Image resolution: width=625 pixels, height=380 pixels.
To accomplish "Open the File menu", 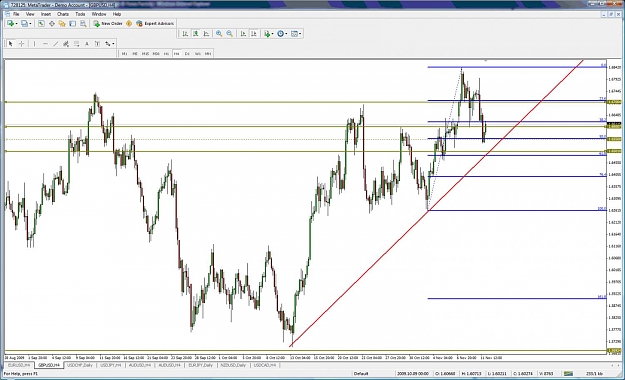I will click(16, 14).
